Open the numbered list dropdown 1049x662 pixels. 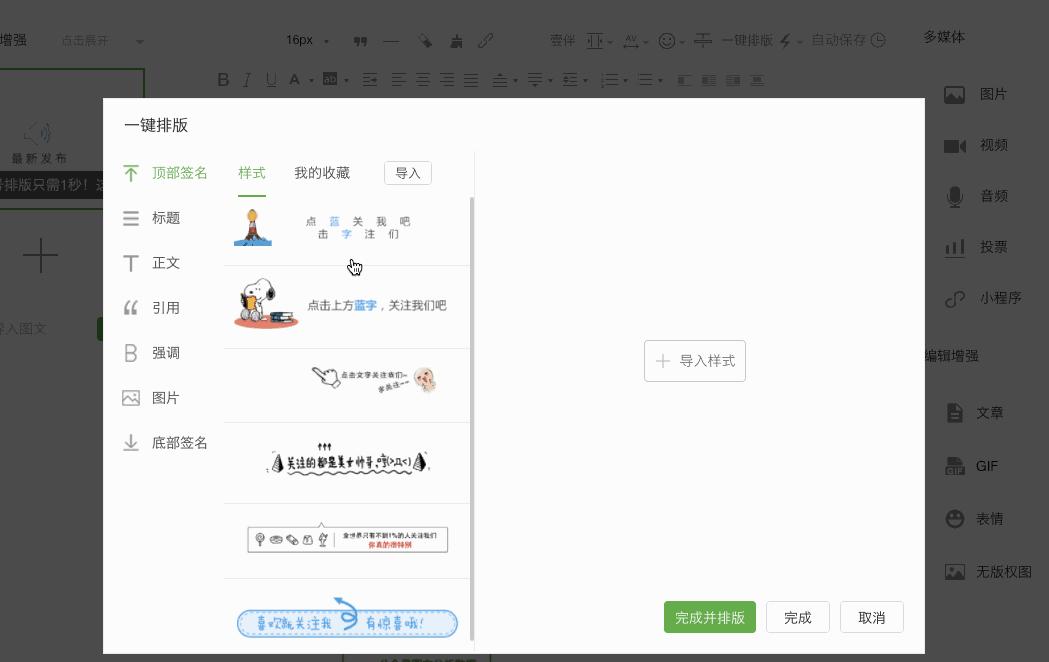point(613,80)
